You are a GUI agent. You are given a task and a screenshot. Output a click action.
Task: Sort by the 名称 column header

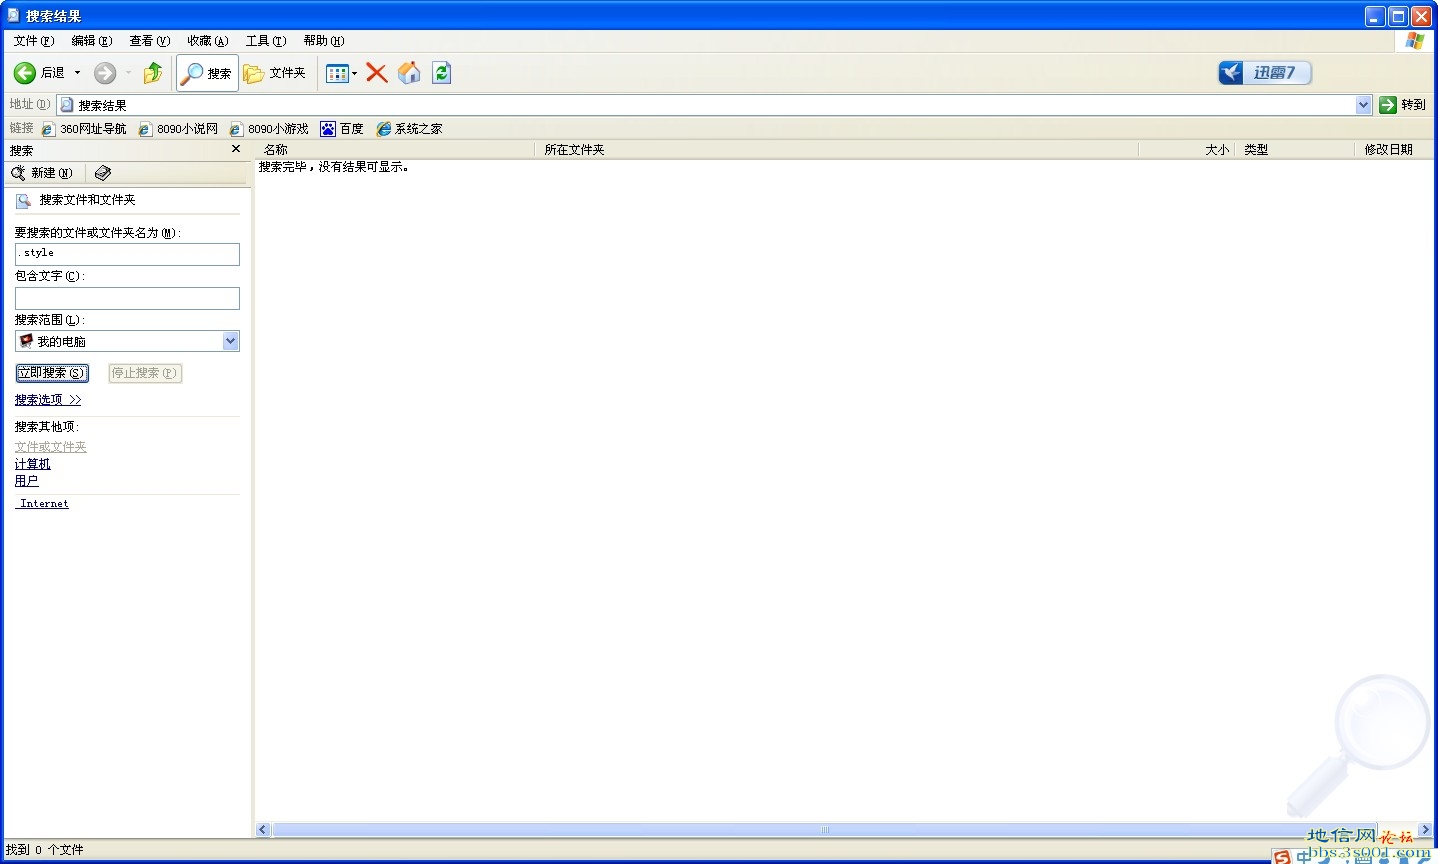pos(396,149)
